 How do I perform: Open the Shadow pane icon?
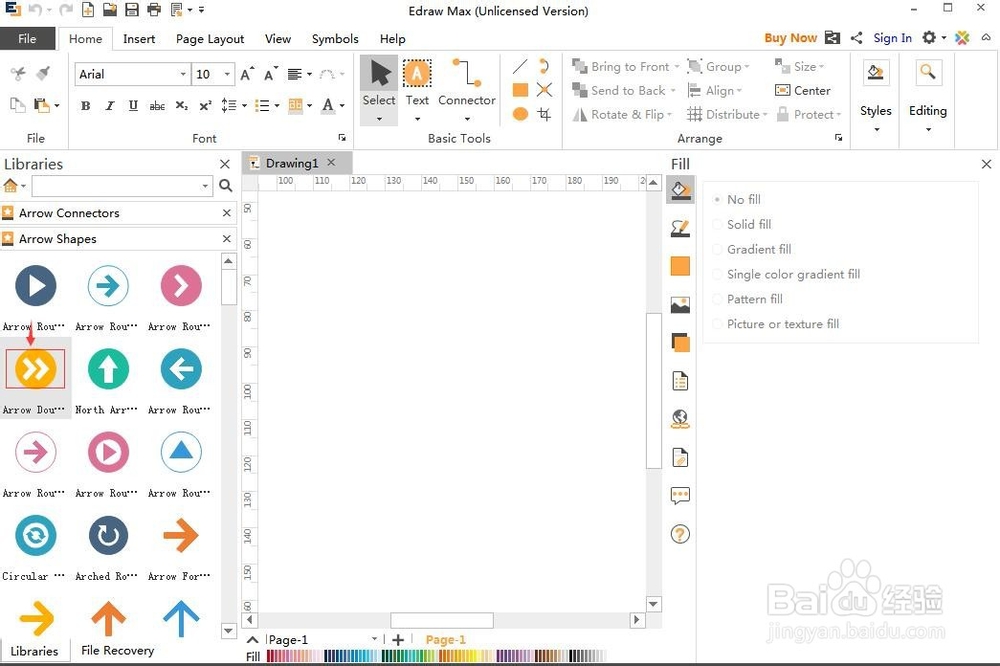tap(680, 343)
